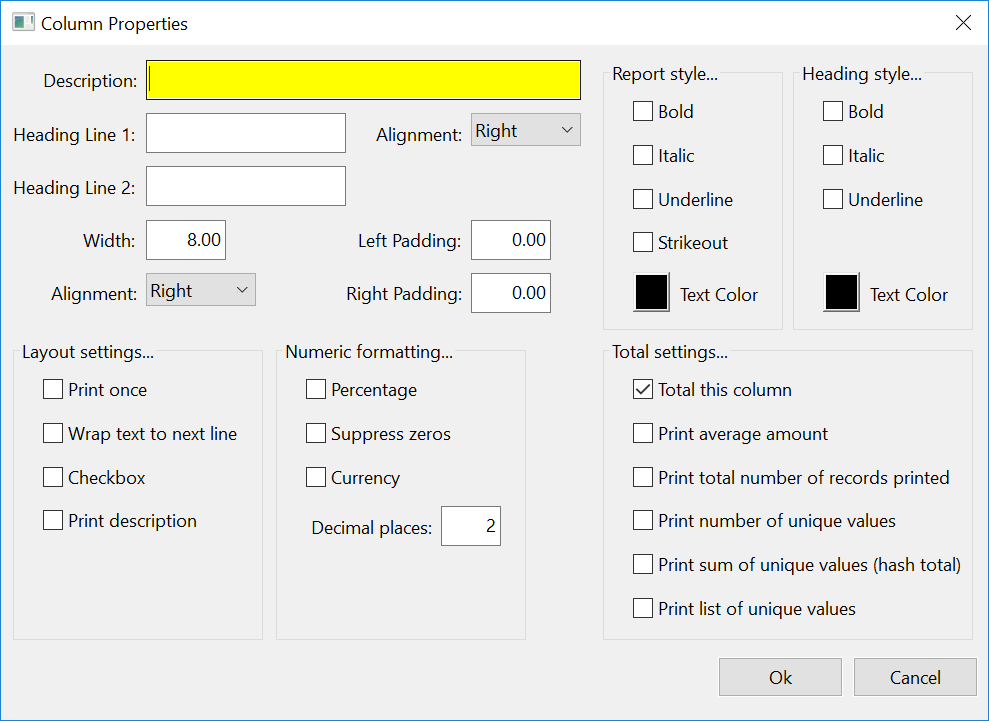Check Print average amount
Screen dimensions: 989x721
643,434
